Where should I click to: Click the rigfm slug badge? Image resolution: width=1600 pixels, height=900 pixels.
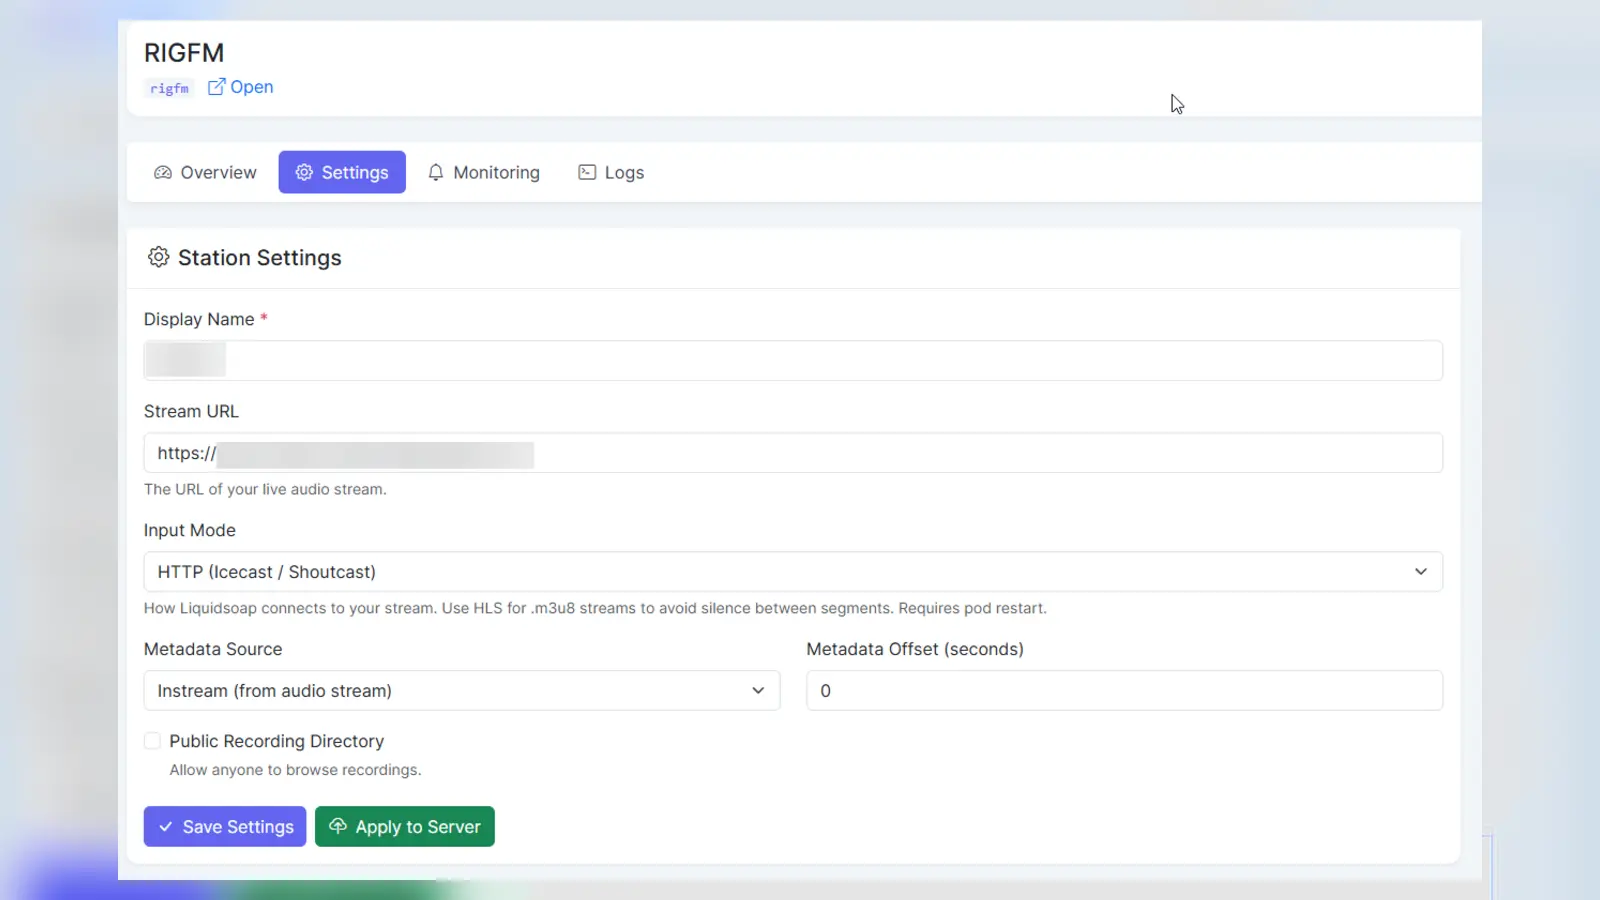169,88
